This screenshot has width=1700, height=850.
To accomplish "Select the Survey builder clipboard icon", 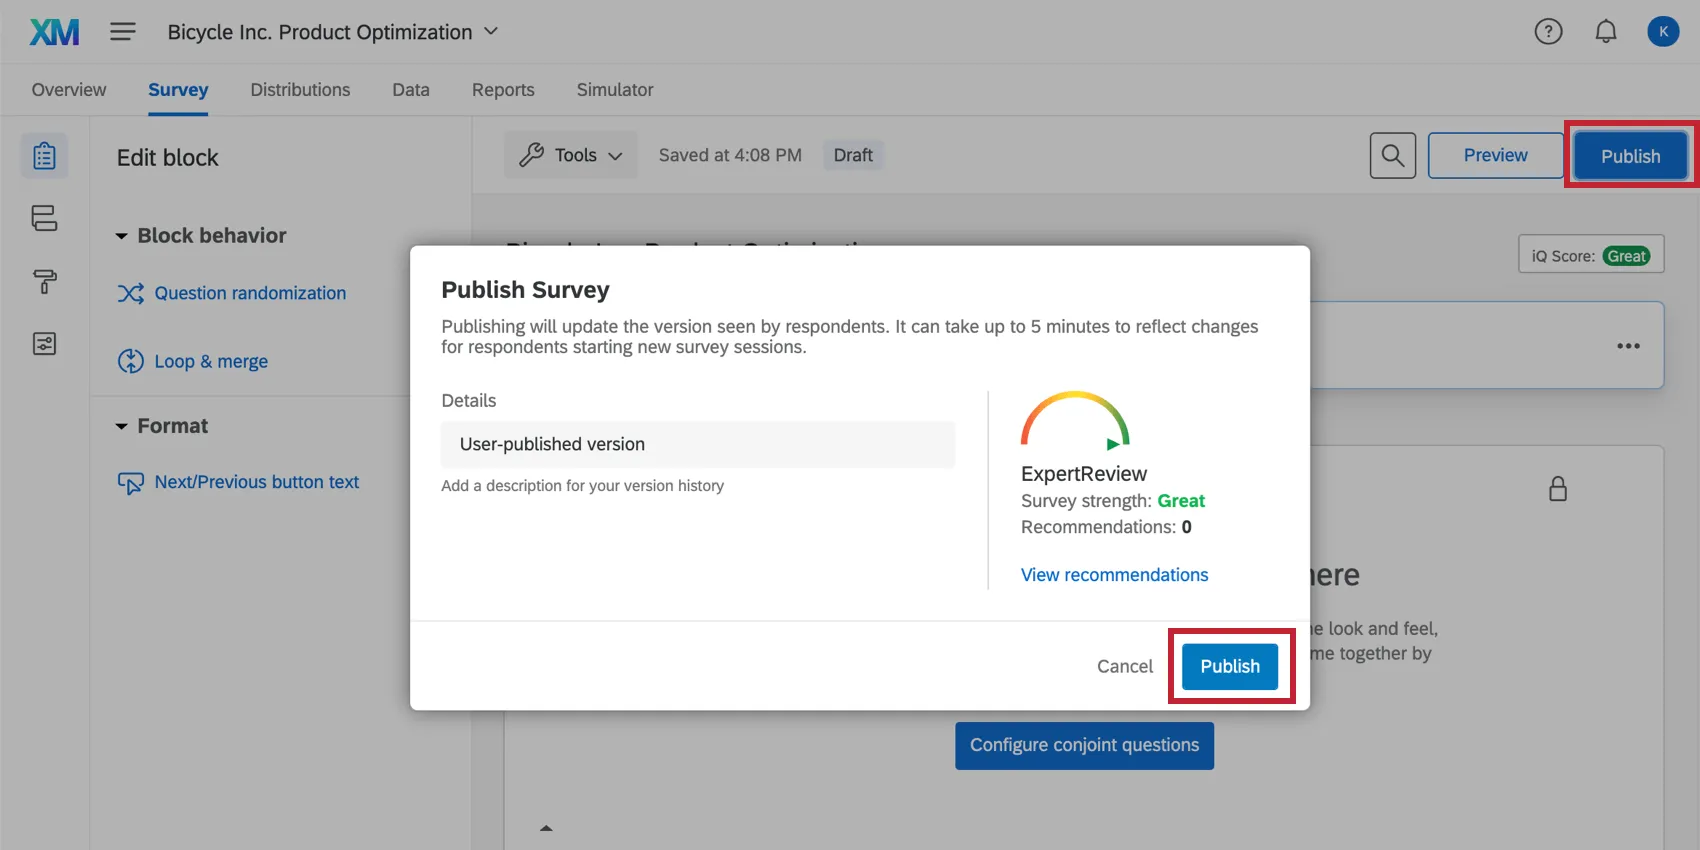I will point(44,156).
